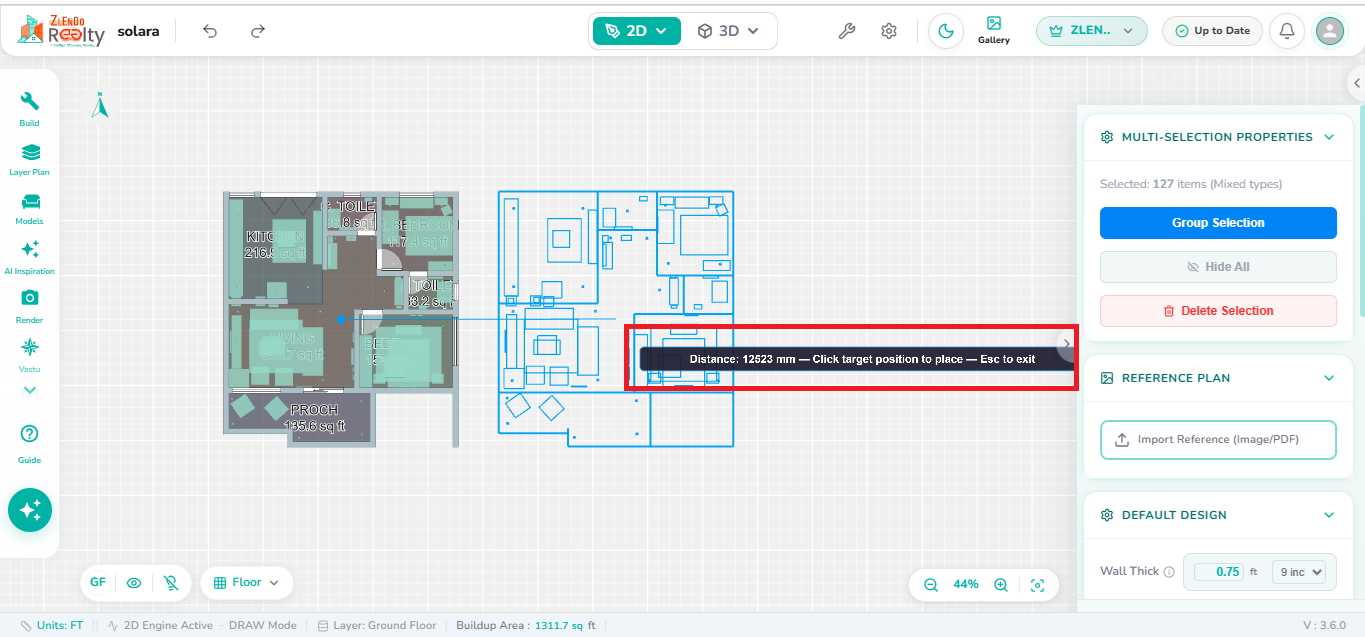Viewport: 1365px width, 637px height.
Task: Click Hide All button
Action: (x=1218, y=267)
